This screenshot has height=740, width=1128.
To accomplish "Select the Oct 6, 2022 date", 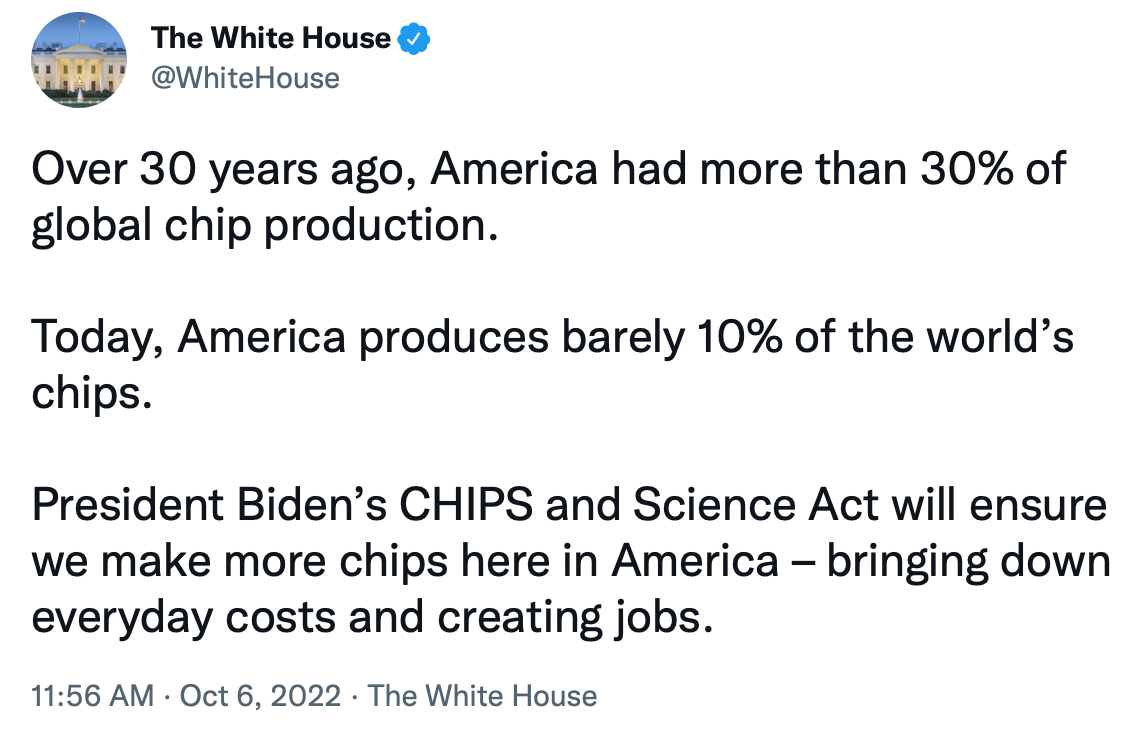I will (x=260, y=695).
